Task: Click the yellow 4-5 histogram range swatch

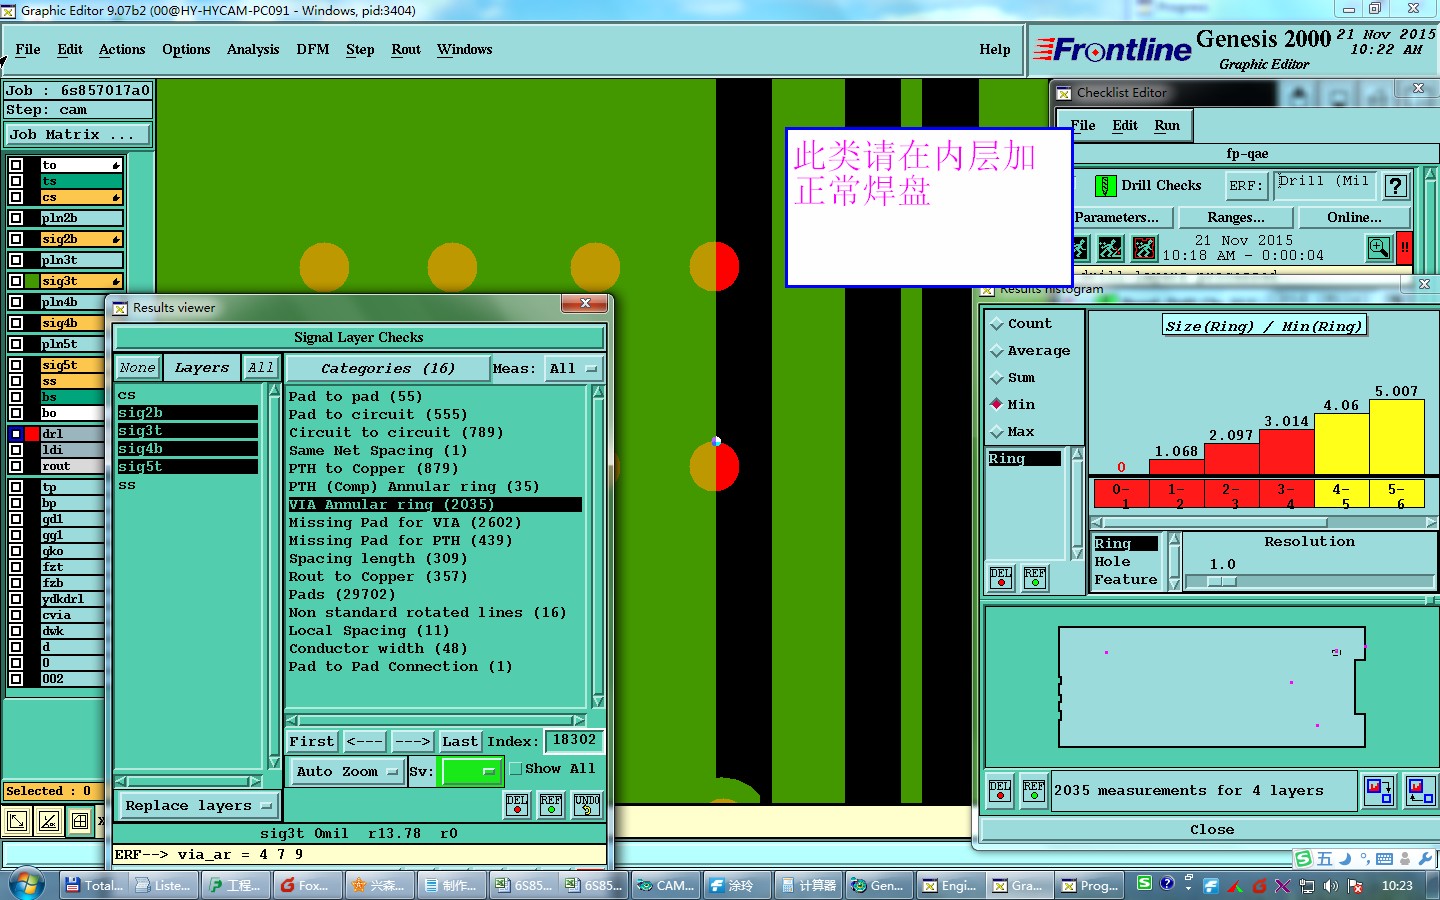Action: [1341, 495]
